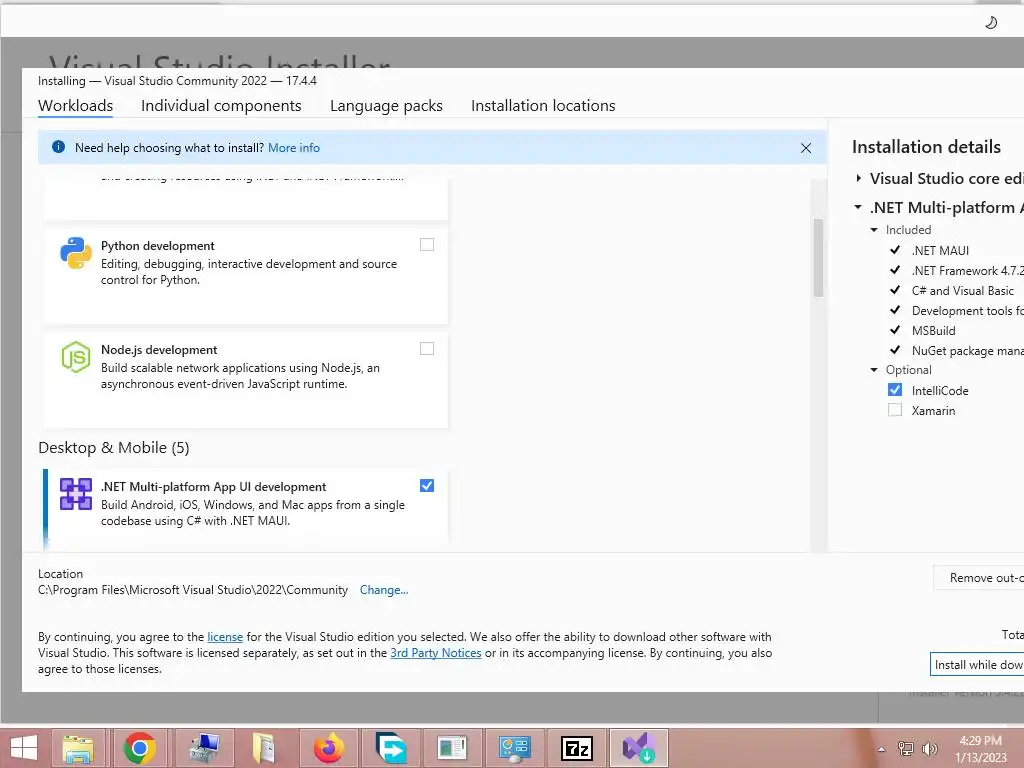Select the MSBuild included item

933,330
